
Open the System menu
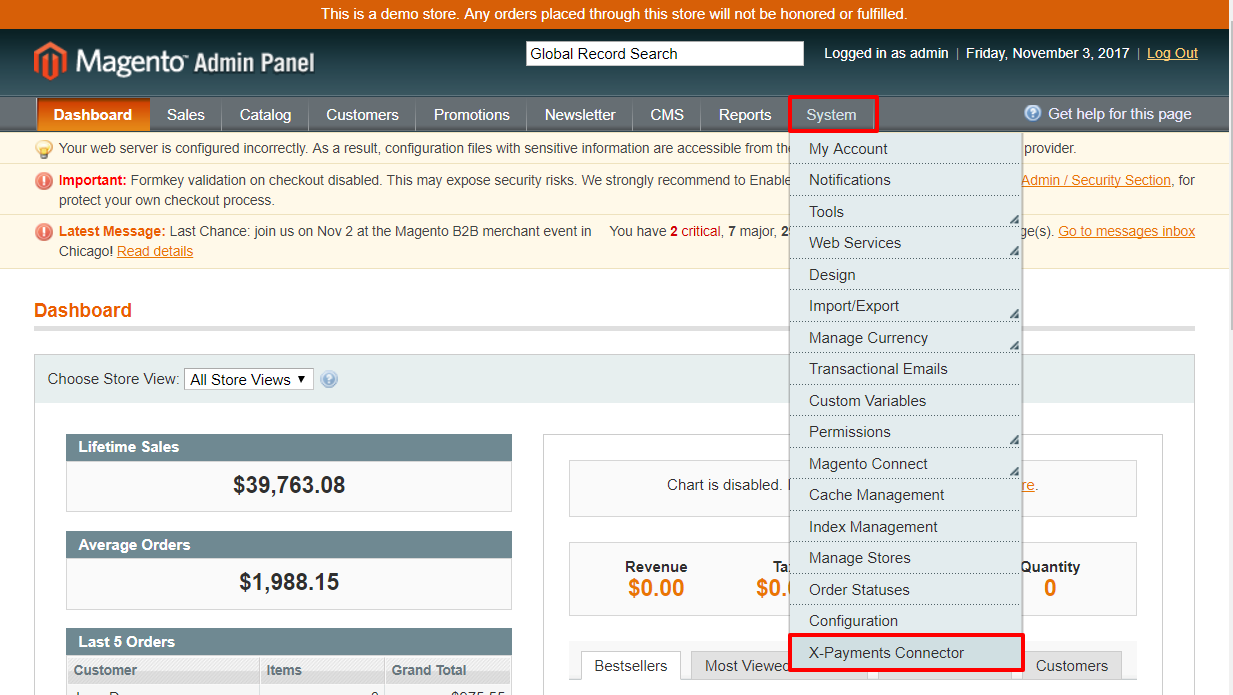click(832, 115)
